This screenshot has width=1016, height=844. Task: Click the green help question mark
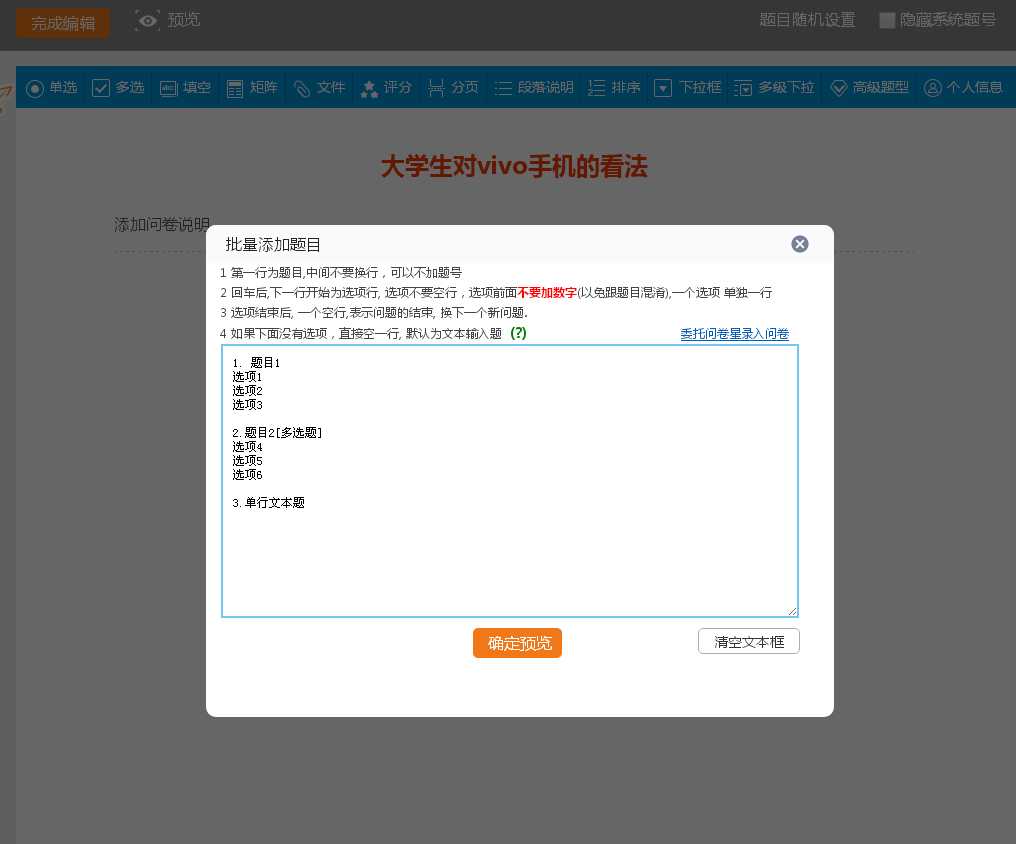[x=518, y=333]
